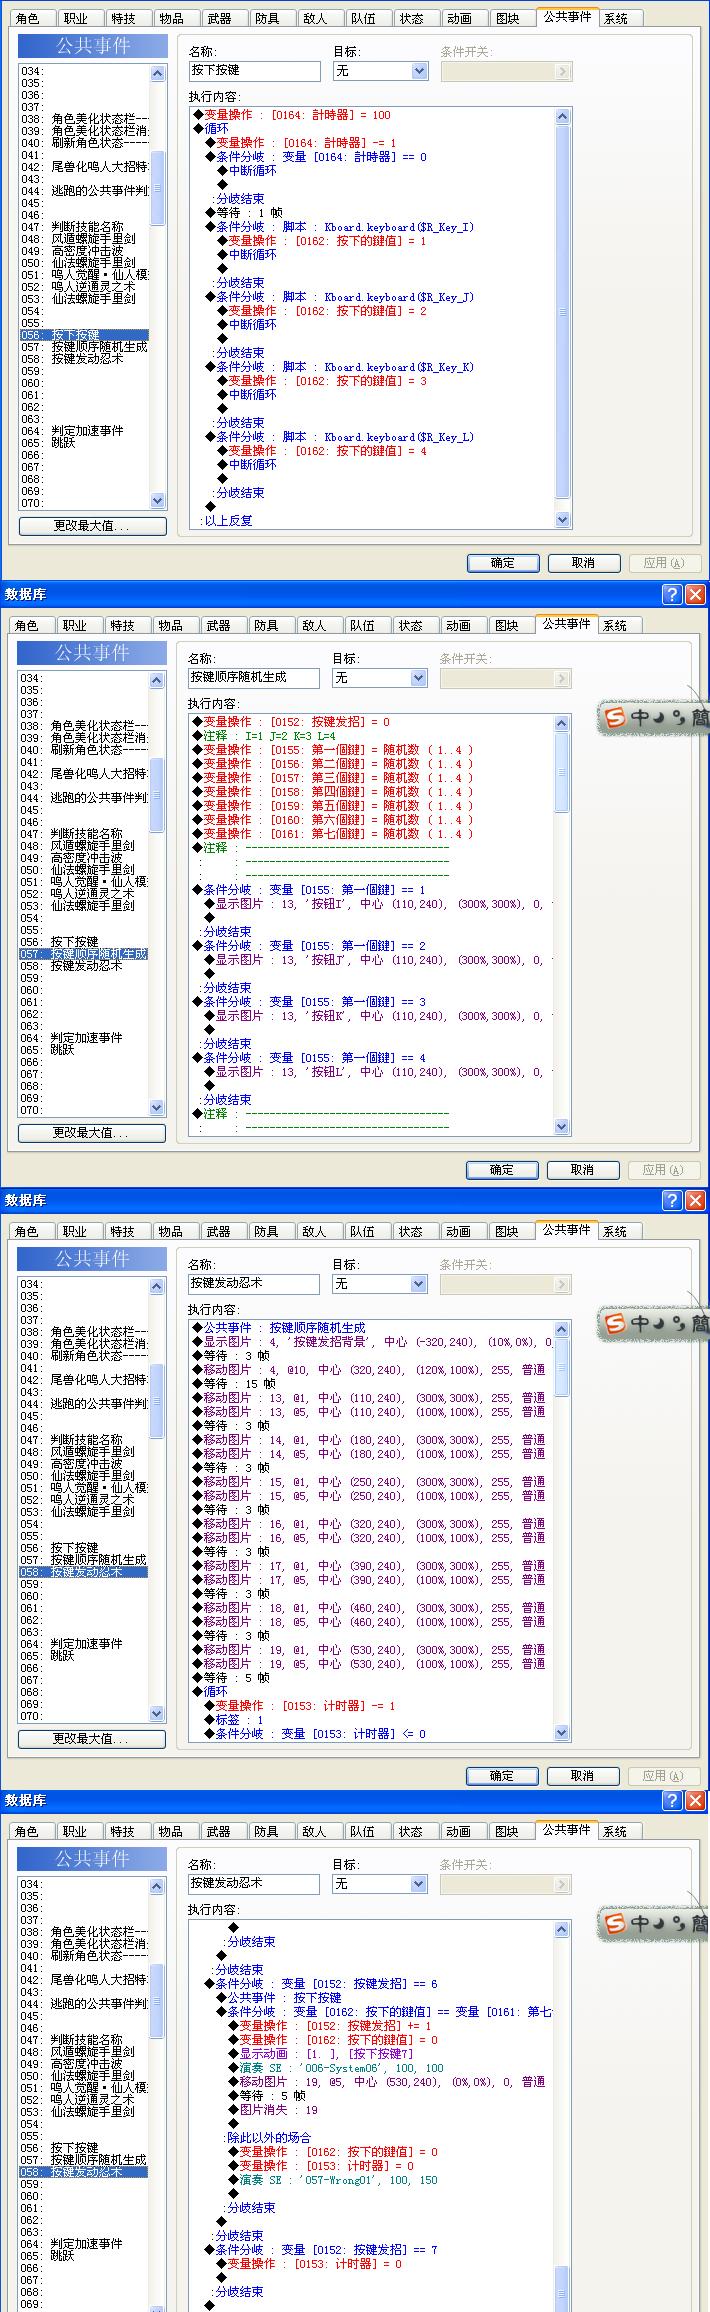Click the event list scroll-down arrow in the 按键顺序随机生成 window
The width and height of the screenshot is (710, 2312).
click(x=156, y=1107)
